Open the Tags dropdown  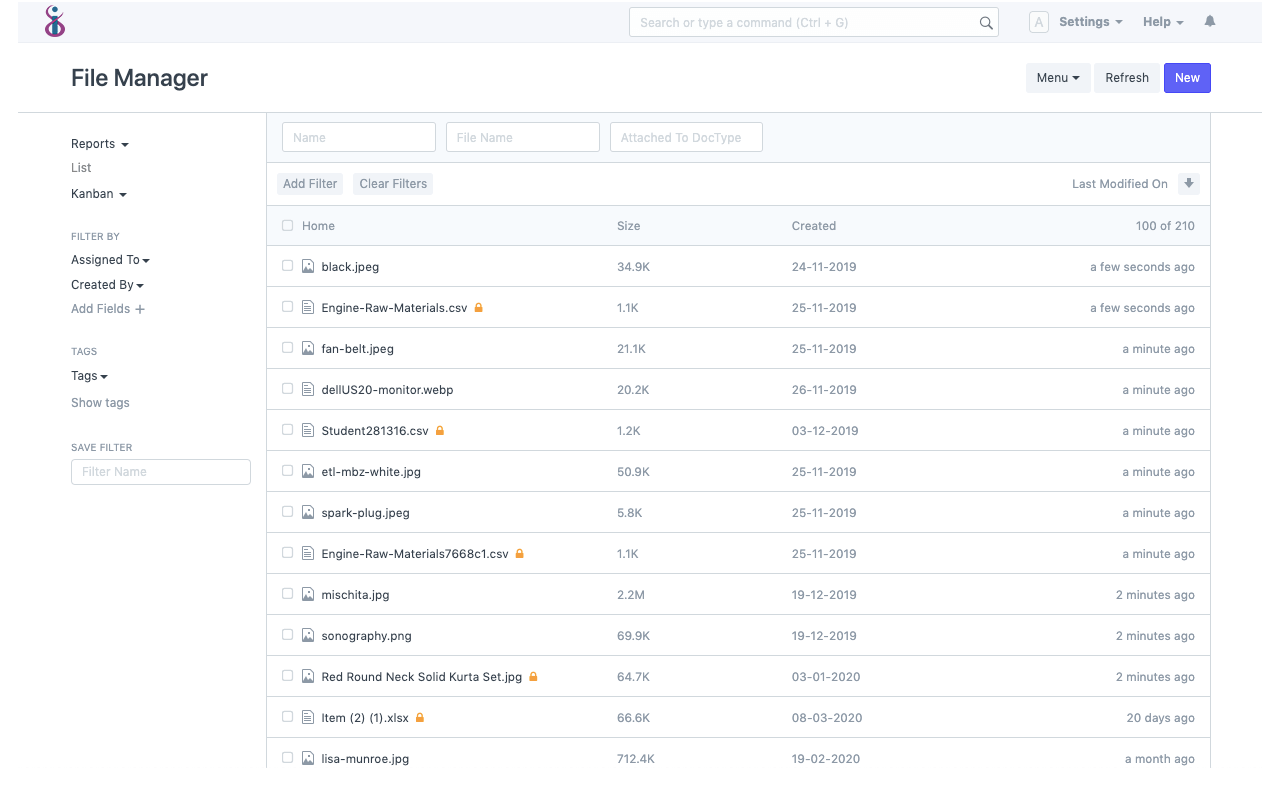pyautogui.click(x=88, y=375)
